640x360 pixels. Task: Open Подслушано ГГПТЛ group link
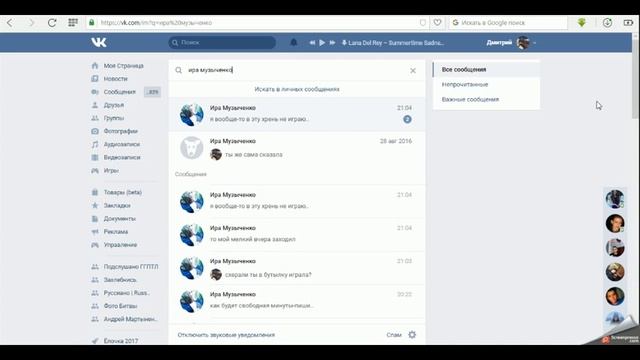(131, 267)
